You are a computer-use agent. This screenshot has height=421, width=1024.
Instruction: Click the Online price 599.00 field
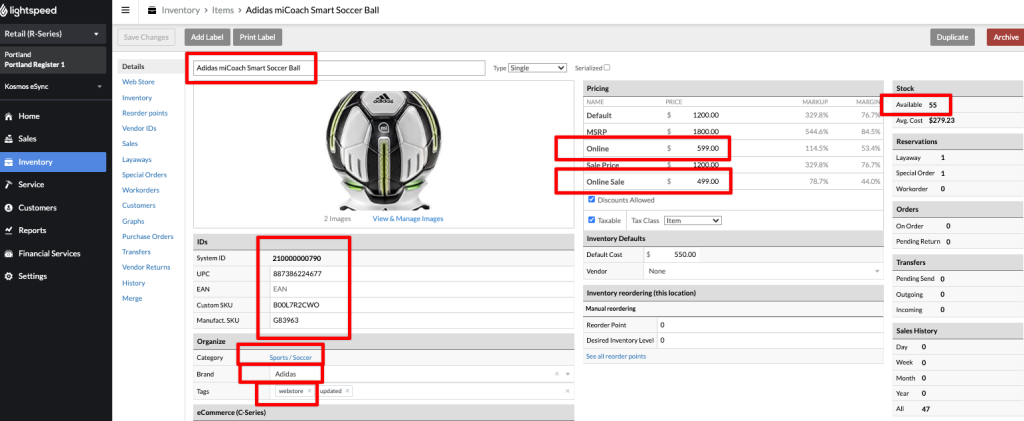click(697, 149)
